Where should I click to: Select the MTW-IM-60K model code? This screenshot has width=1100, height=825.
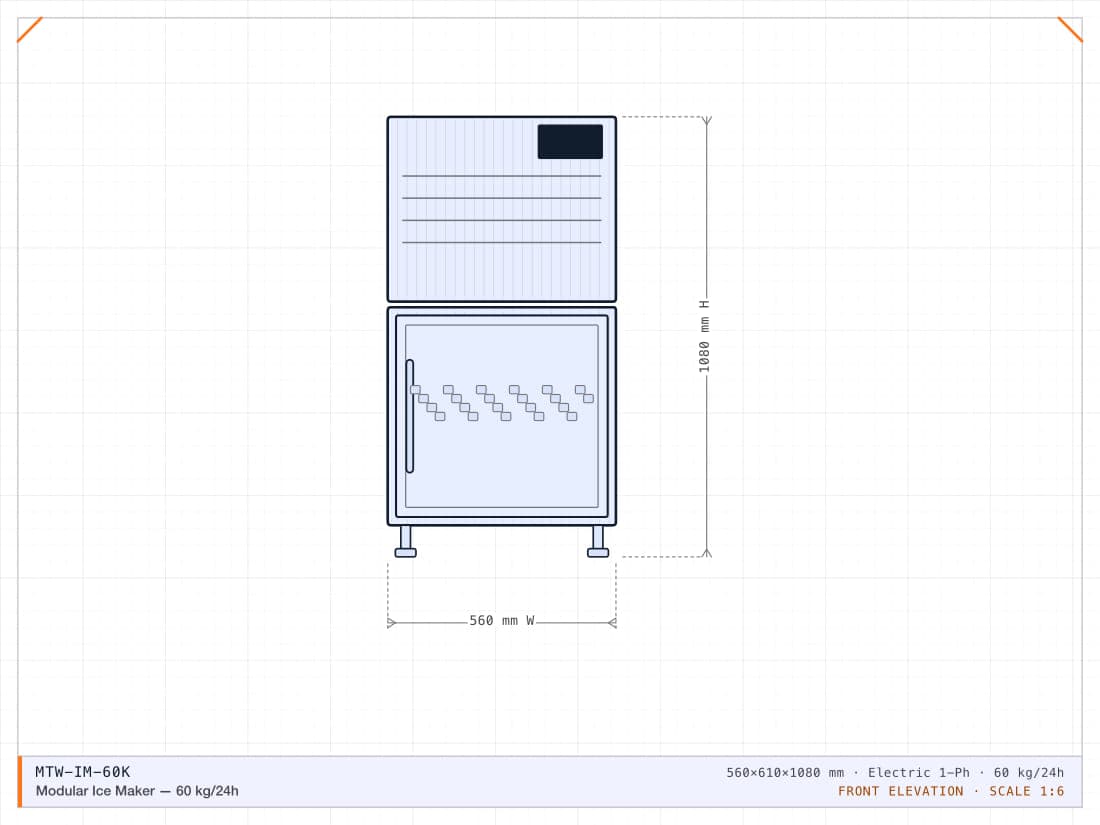83,772
